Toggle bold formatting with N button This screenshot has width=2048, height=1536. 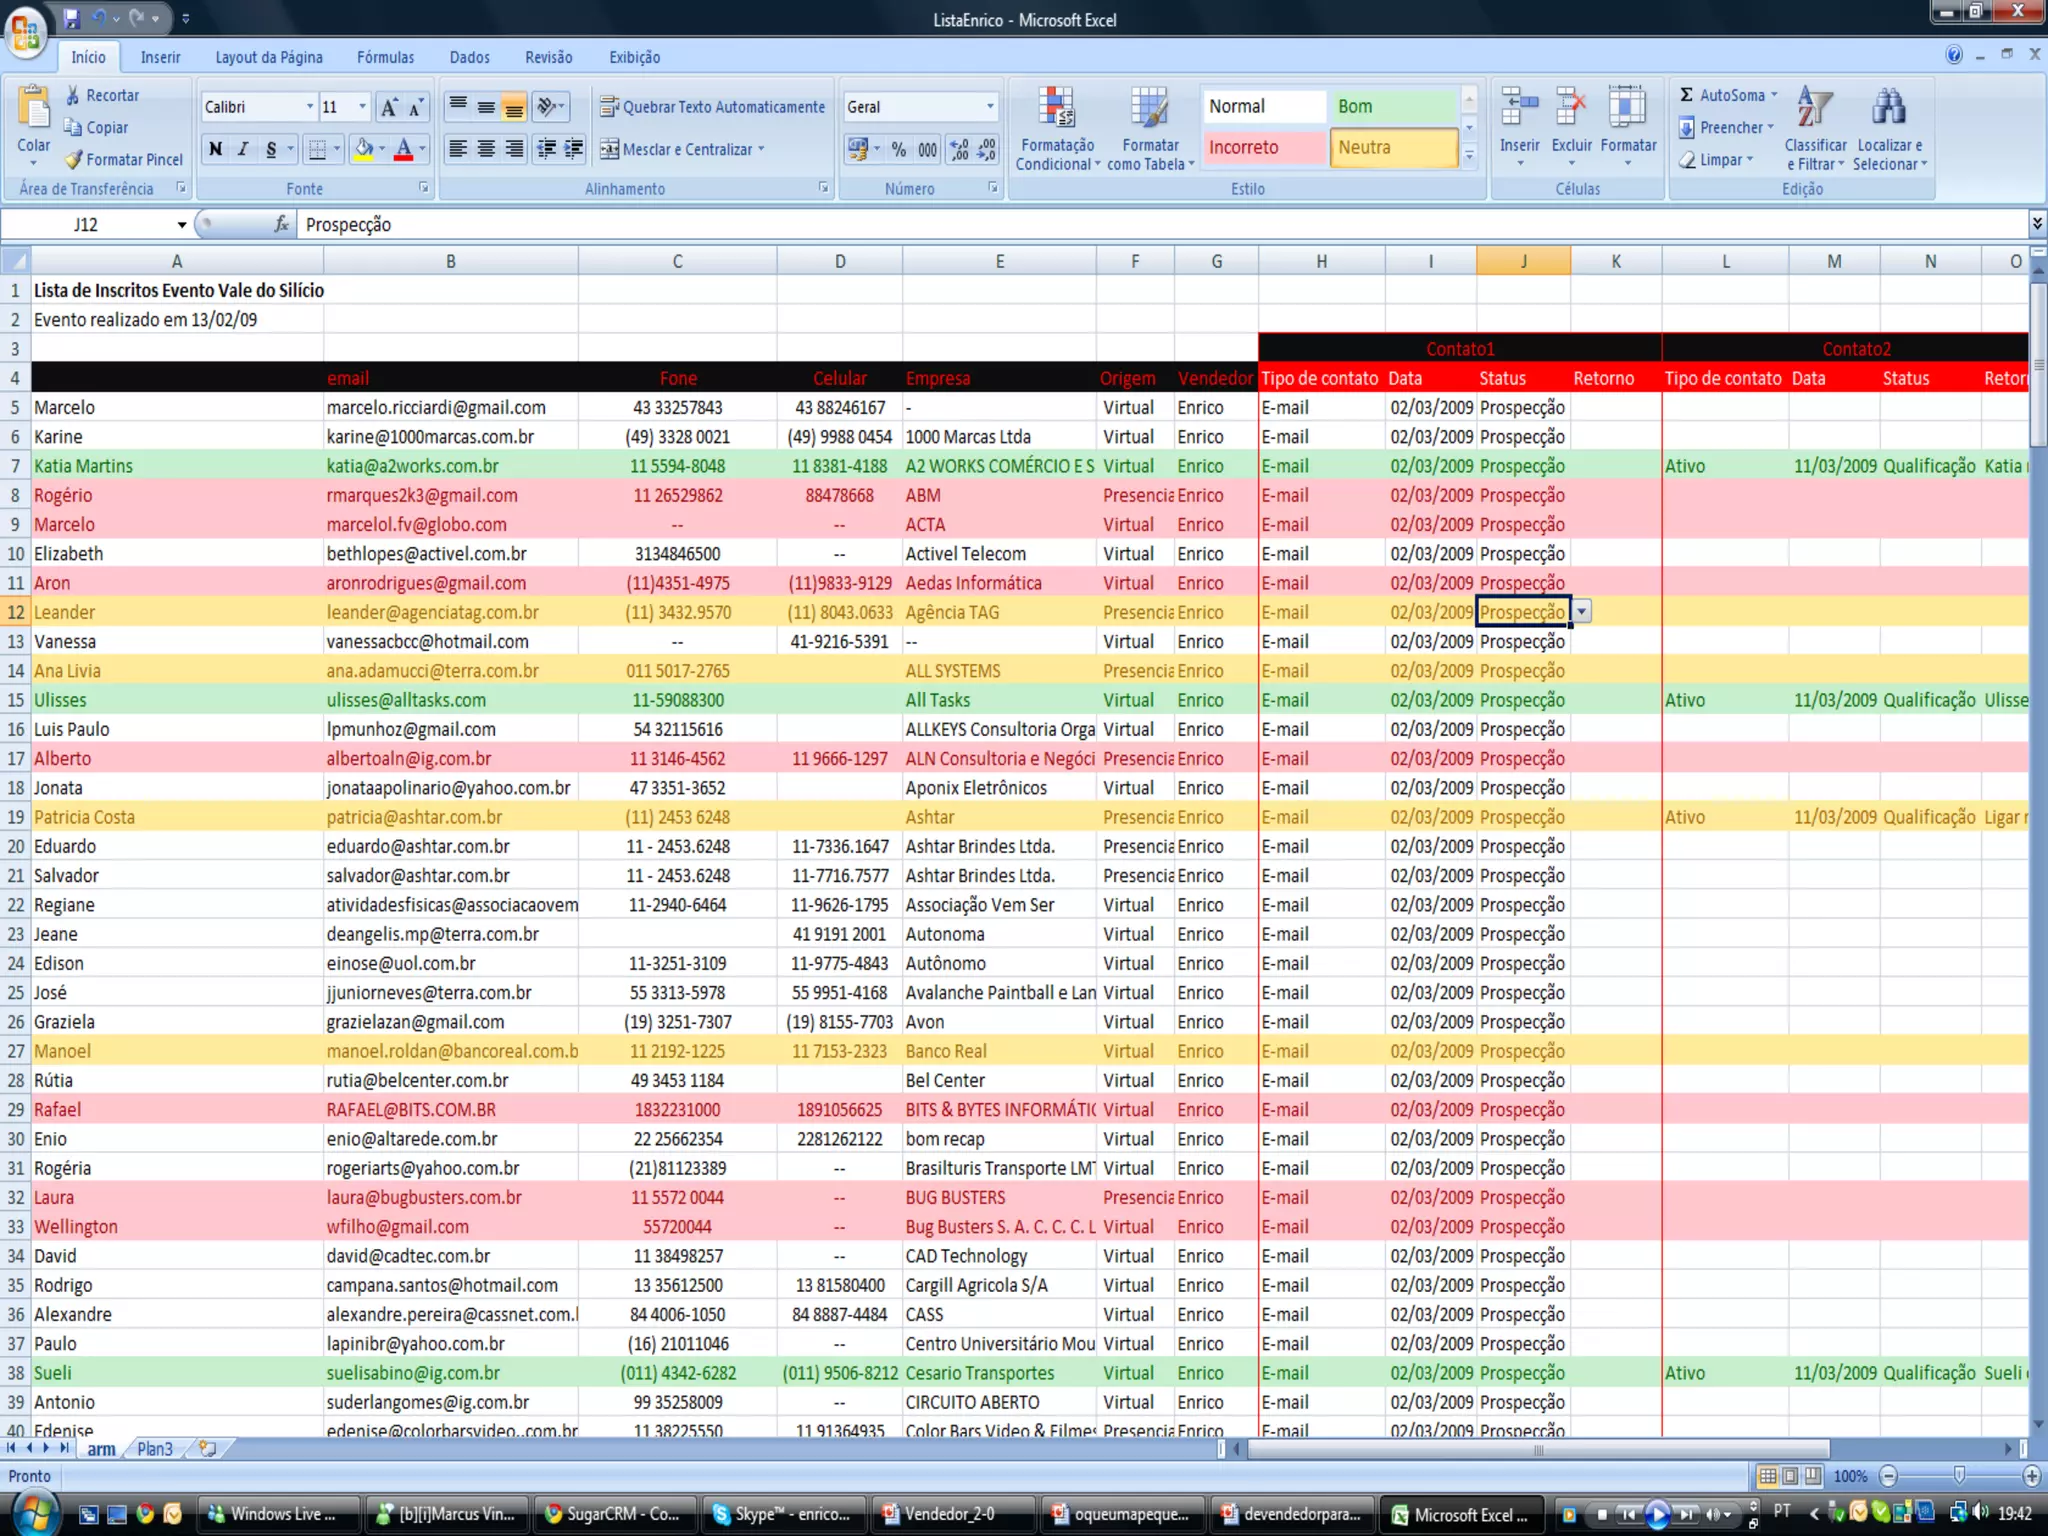coord(215,150)
